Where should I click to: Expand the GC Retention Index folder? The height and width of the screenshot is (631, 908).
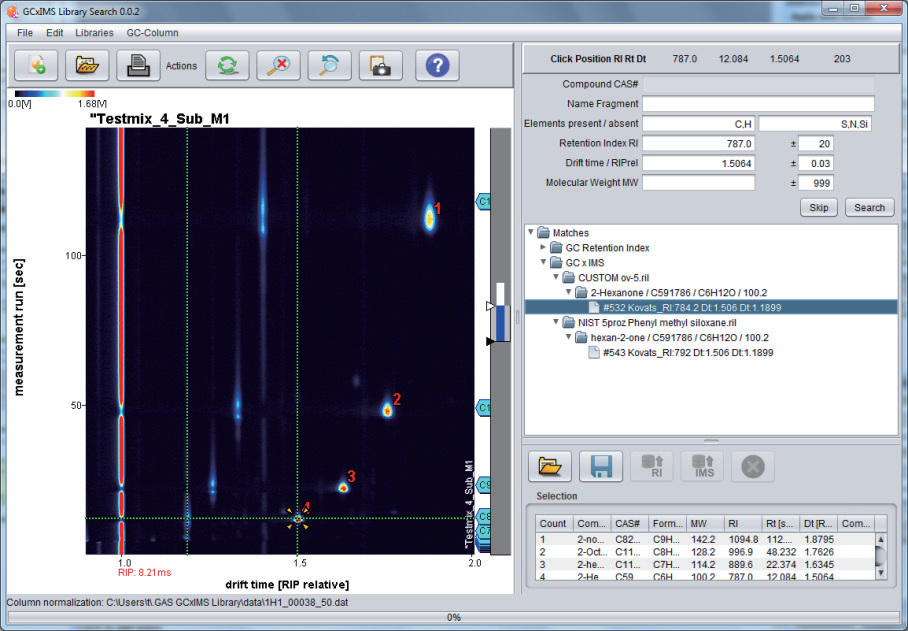coord(543,247)
